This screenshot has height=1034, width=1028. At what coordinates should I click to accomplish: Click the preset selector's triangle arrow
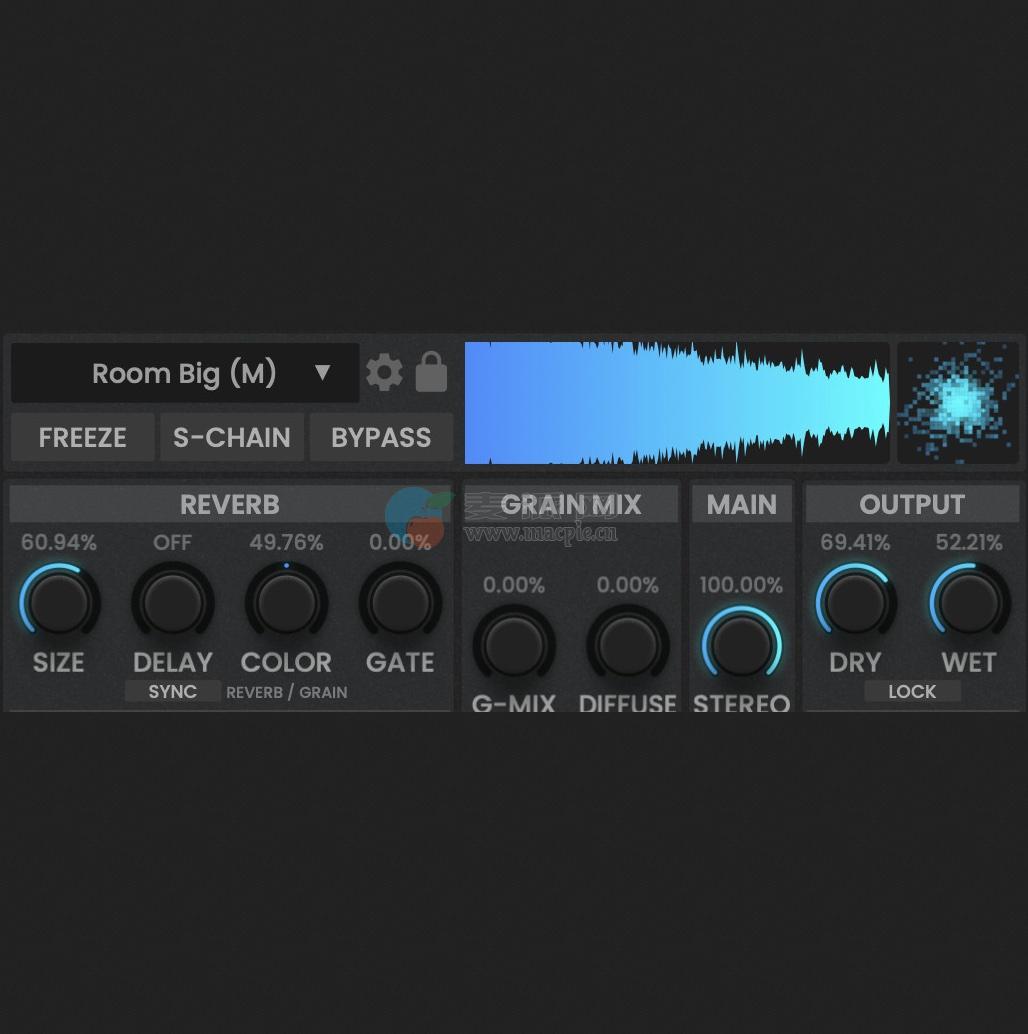click(323, 372)
